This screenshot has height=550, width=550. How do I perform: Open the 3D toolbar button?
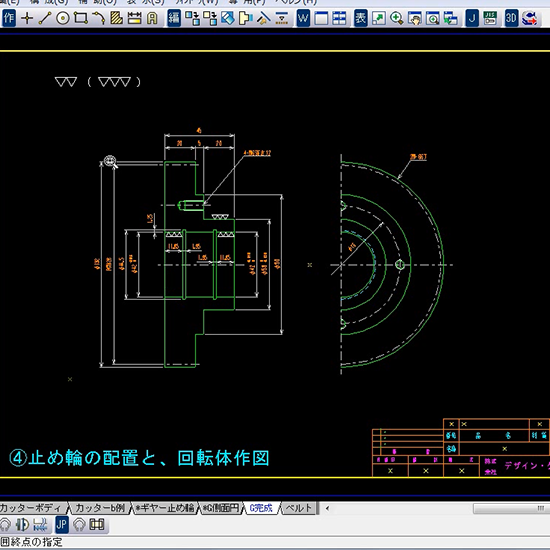pyautogui.click(x=511, y=18)
